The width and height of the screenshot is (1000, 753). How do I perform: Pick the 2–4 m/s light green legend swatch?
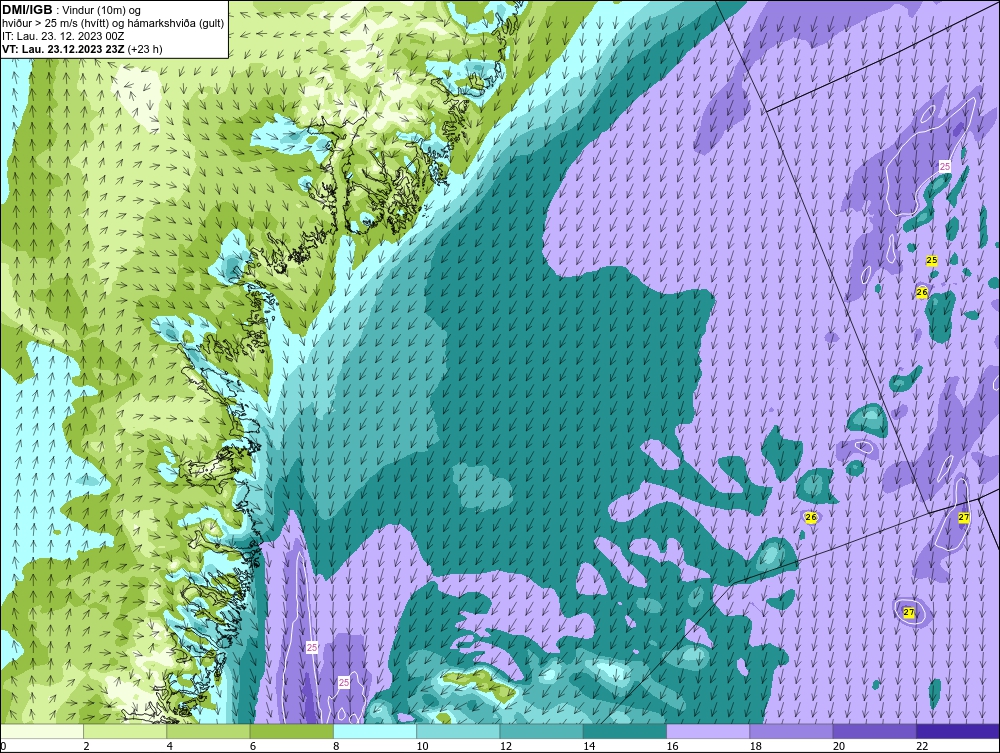tap(125, 731)
